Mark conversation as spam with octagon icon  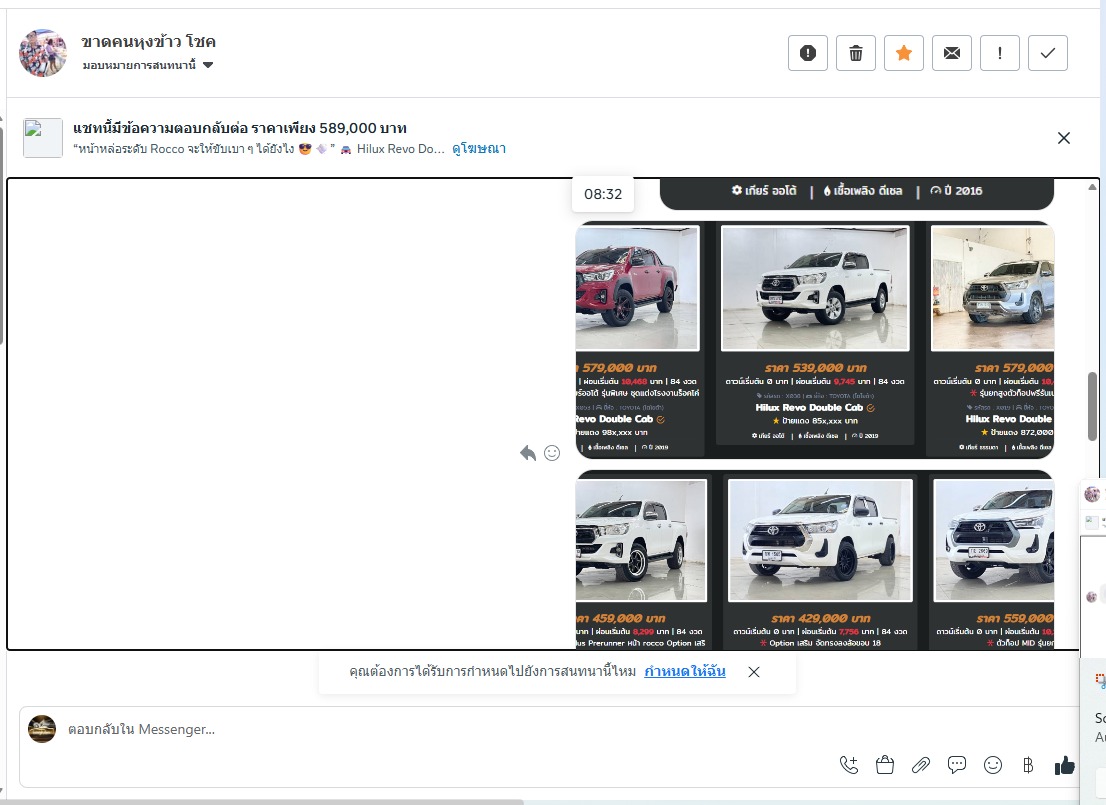(807, 53)
